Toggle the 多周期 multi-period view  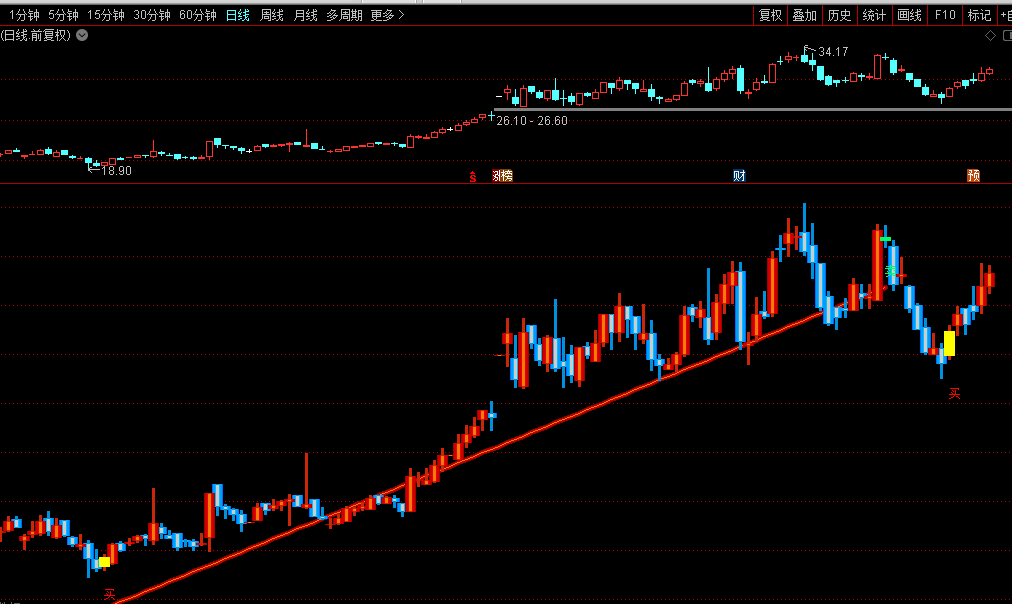pos(345,15)
